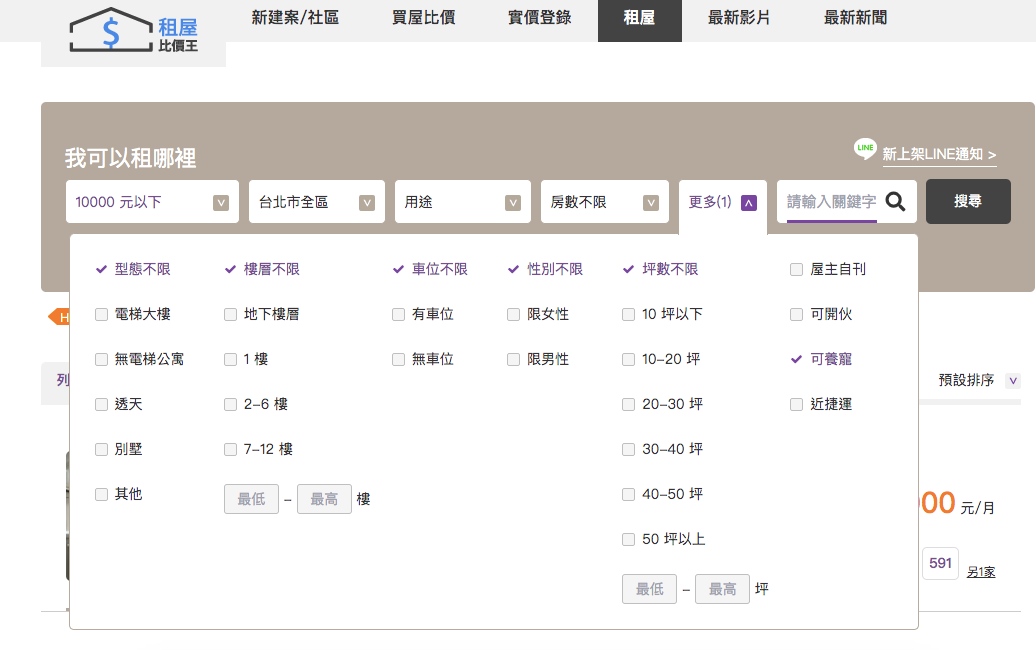1036x650 pixels.
Task: Follow the 新上架LINE通知 link
Action: (939, 155)
